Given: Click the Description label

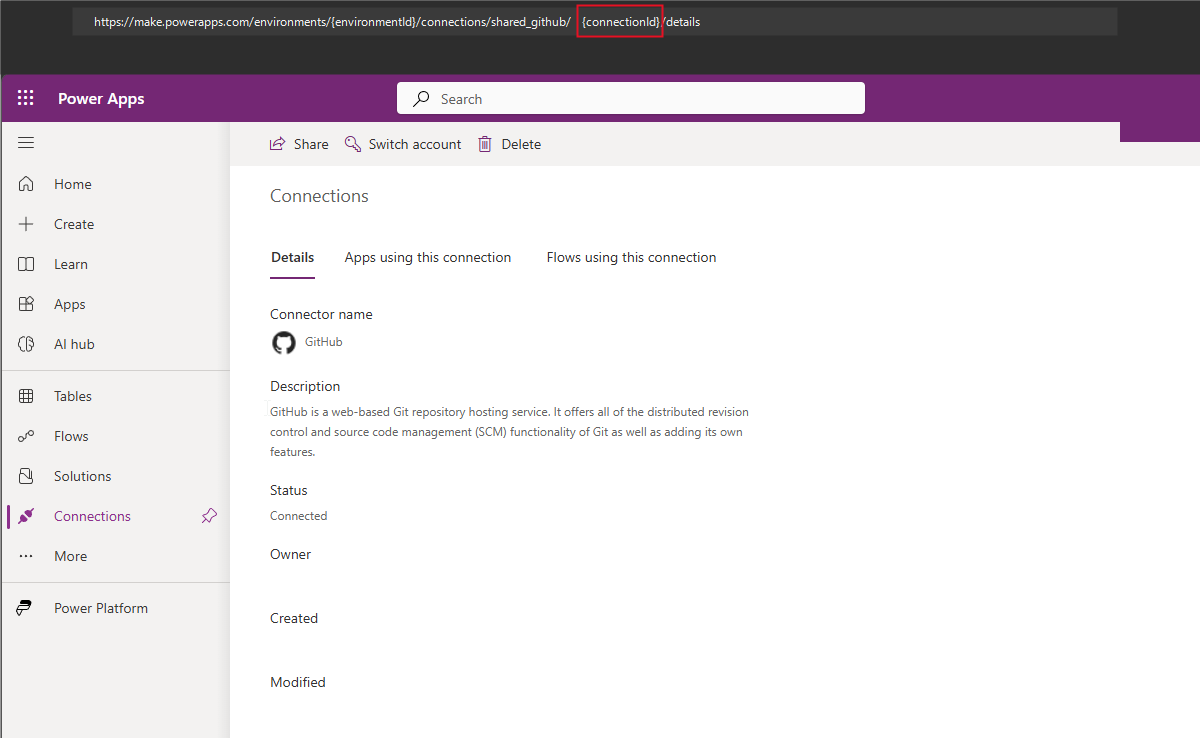Looking at the screenshot, I should [305, 386].
